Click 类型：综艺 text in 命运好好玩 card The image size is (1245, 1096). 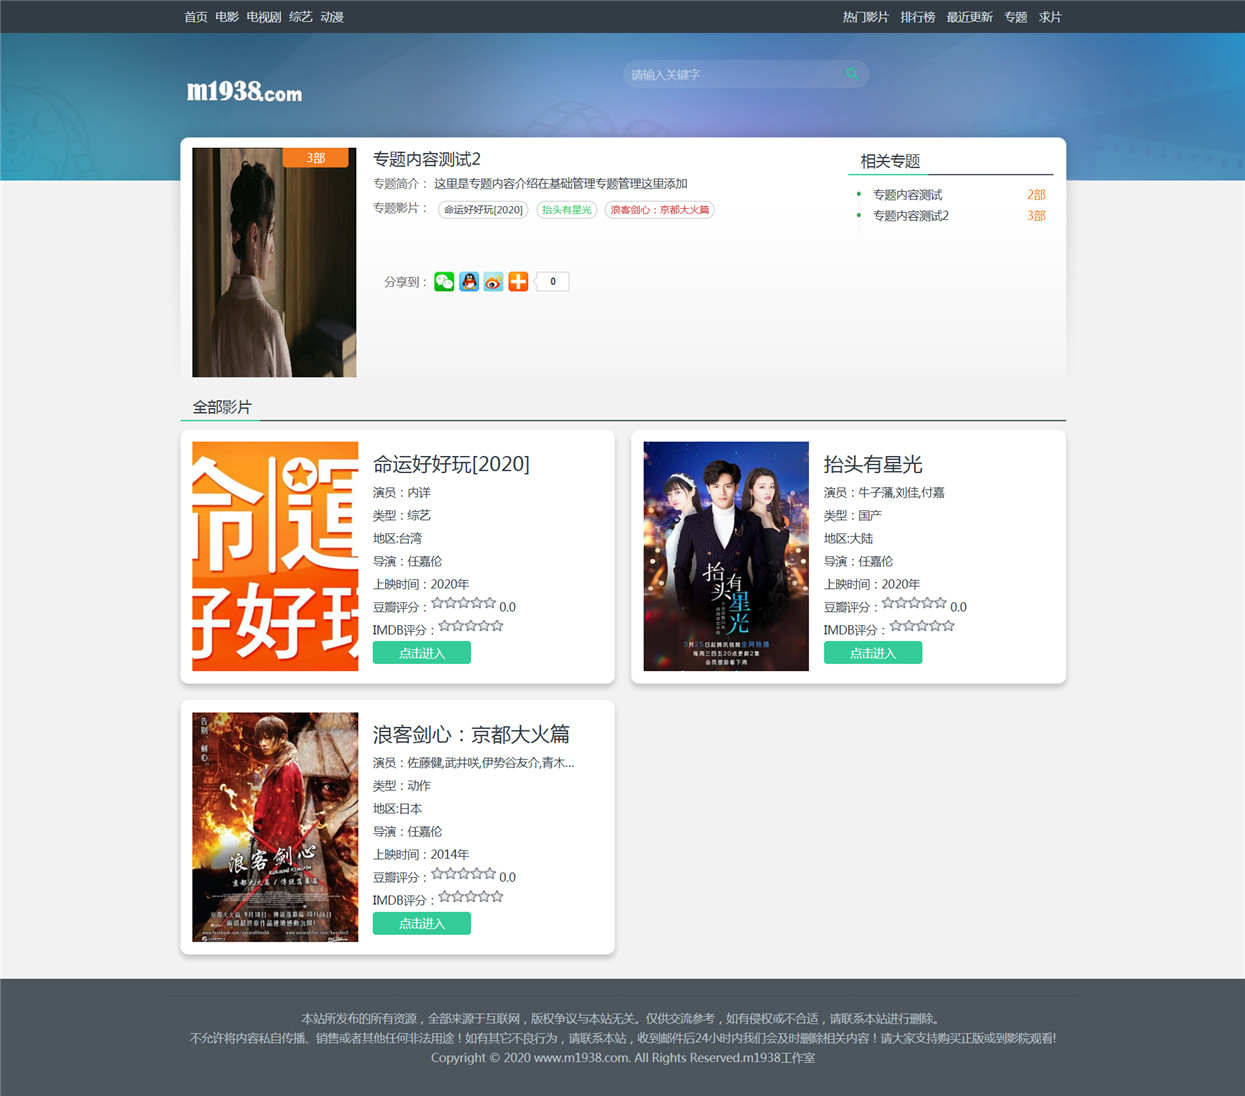pyautogui.click(x=402, y=515)
